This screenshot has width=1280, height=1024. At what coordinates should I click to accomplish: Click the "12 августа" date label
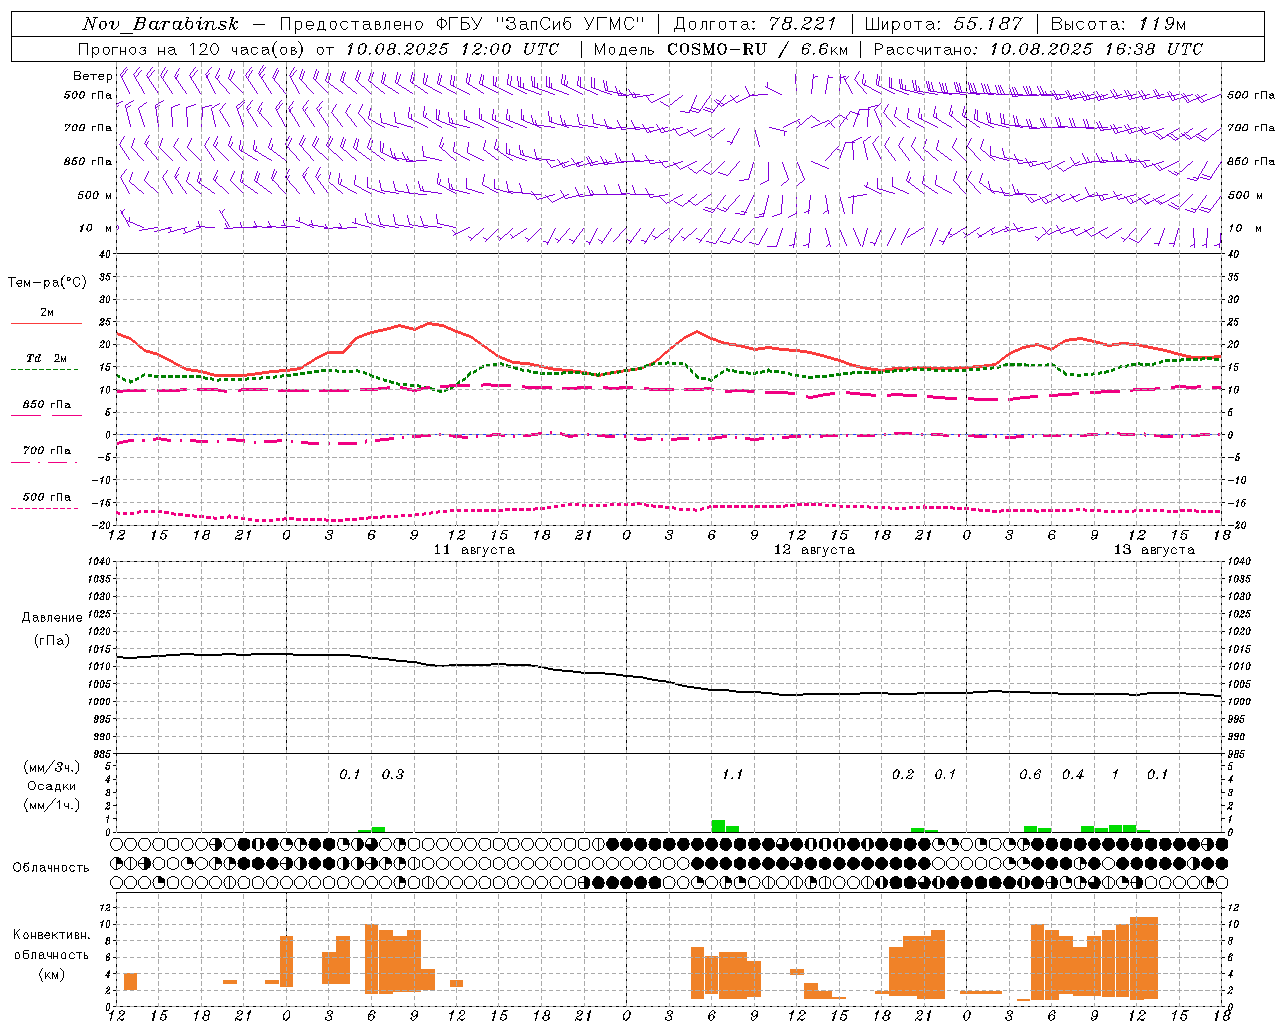(x=814, y=550)
